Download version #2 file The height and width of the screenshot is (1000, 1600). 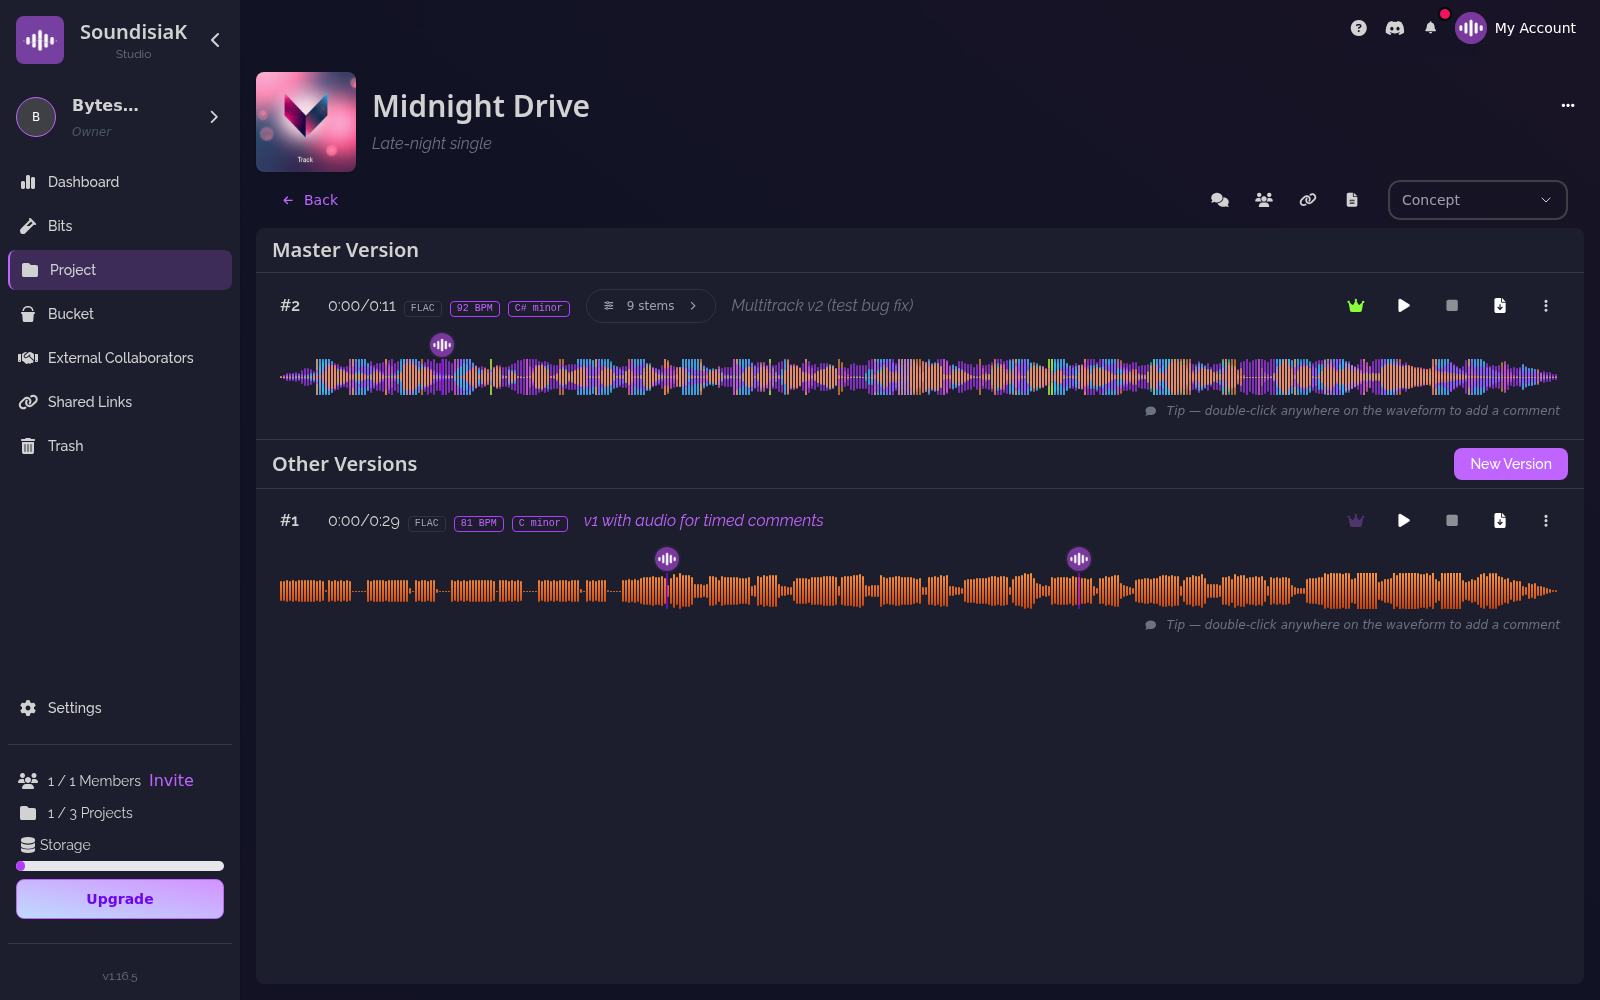(1500, 306)
